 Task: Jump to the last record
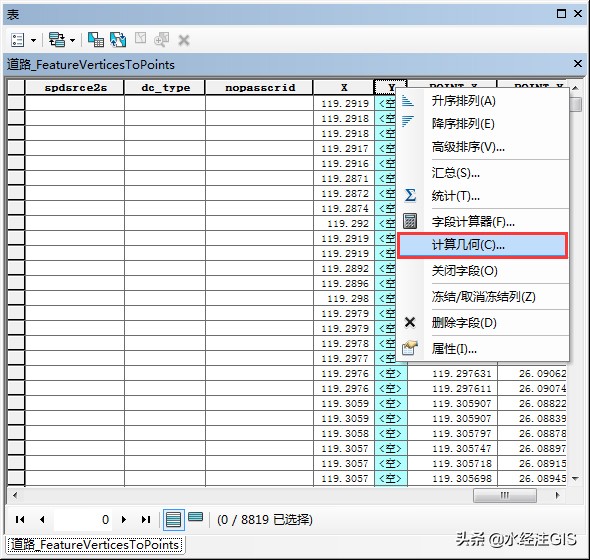[146, 520]
